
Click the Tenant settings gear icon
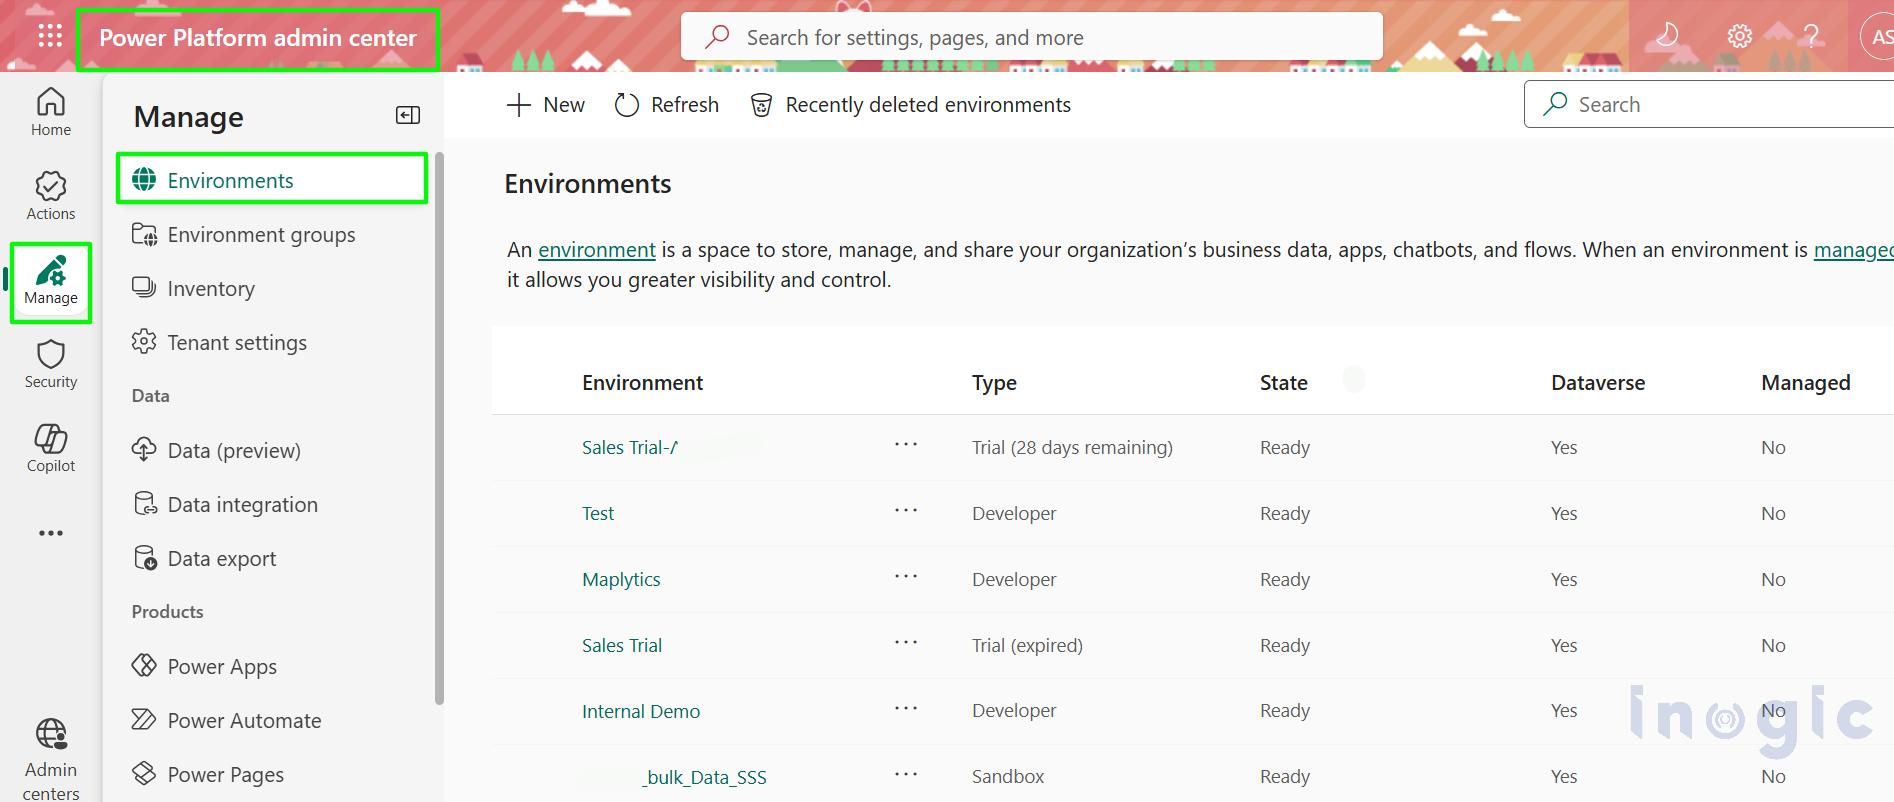(x=144, y=341)
